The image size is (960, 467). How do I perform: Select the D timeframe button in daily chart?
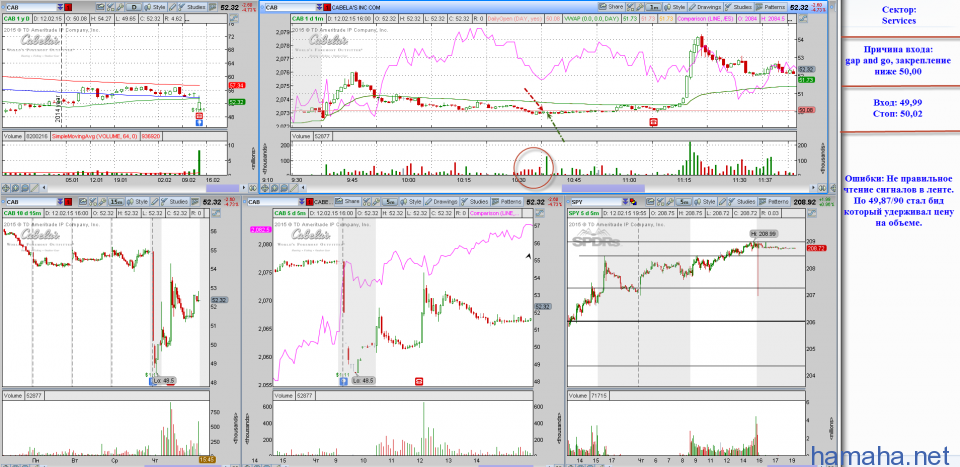136,7
